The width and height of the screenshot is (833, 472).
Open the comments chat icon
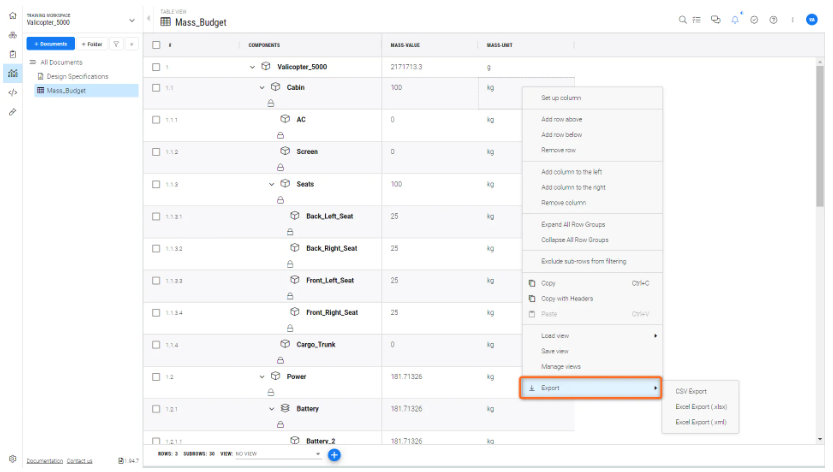click(715, 19)
